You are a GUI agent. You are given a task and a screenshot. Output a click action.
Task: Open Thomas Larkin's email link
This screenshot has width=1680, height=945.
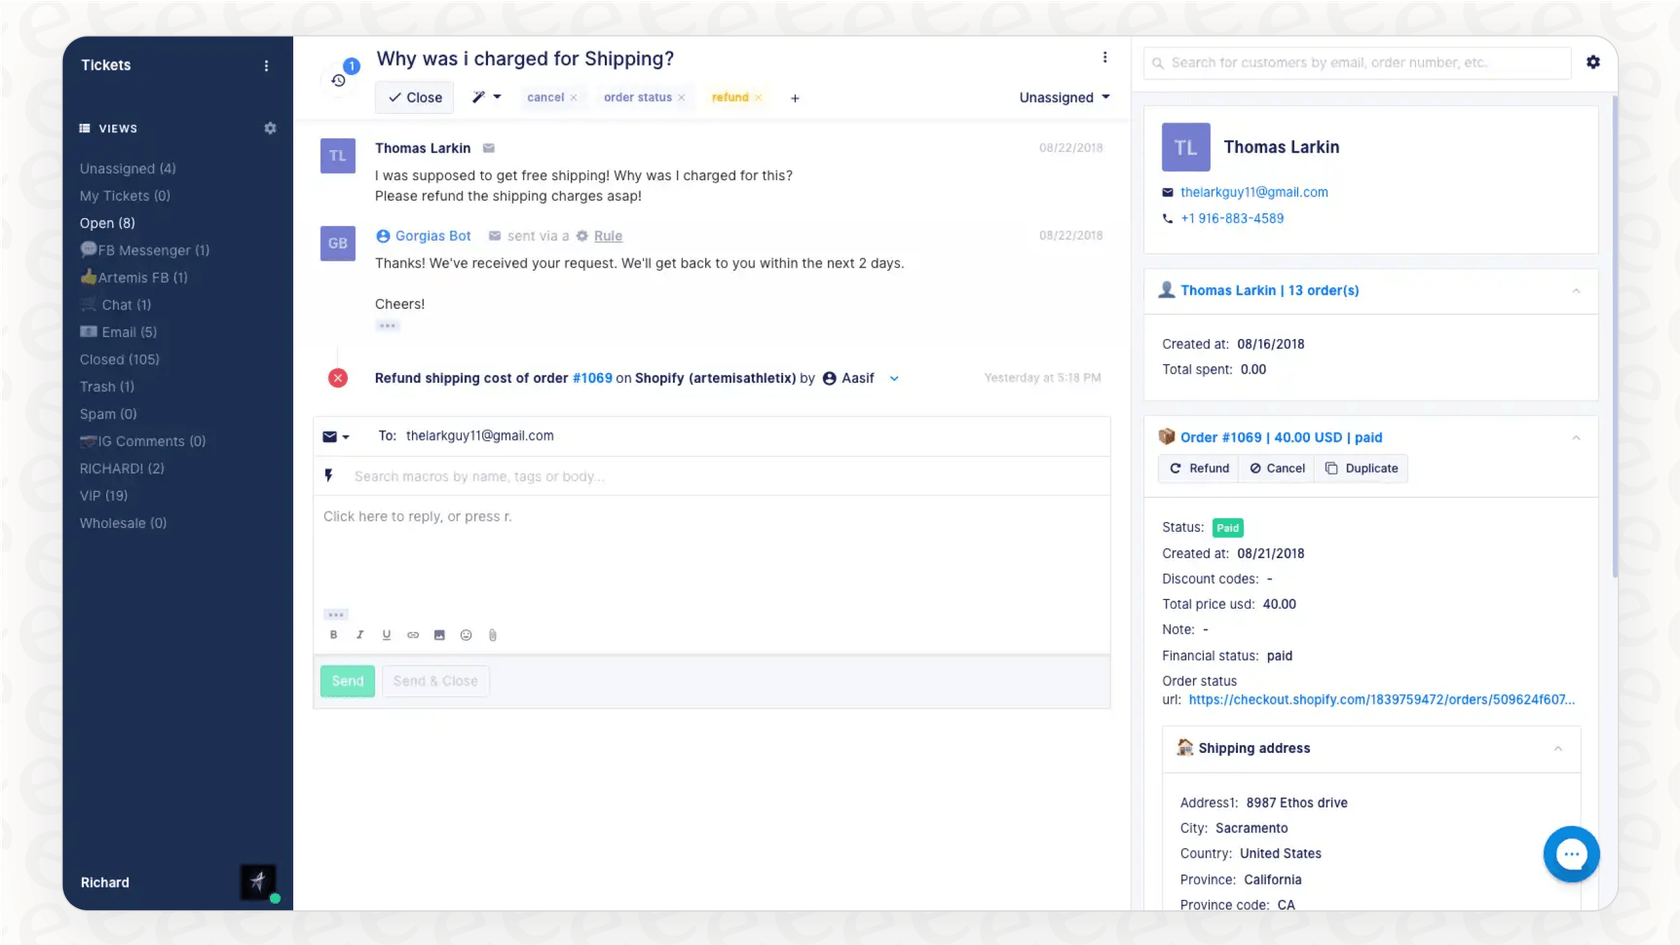point(1255,192)
